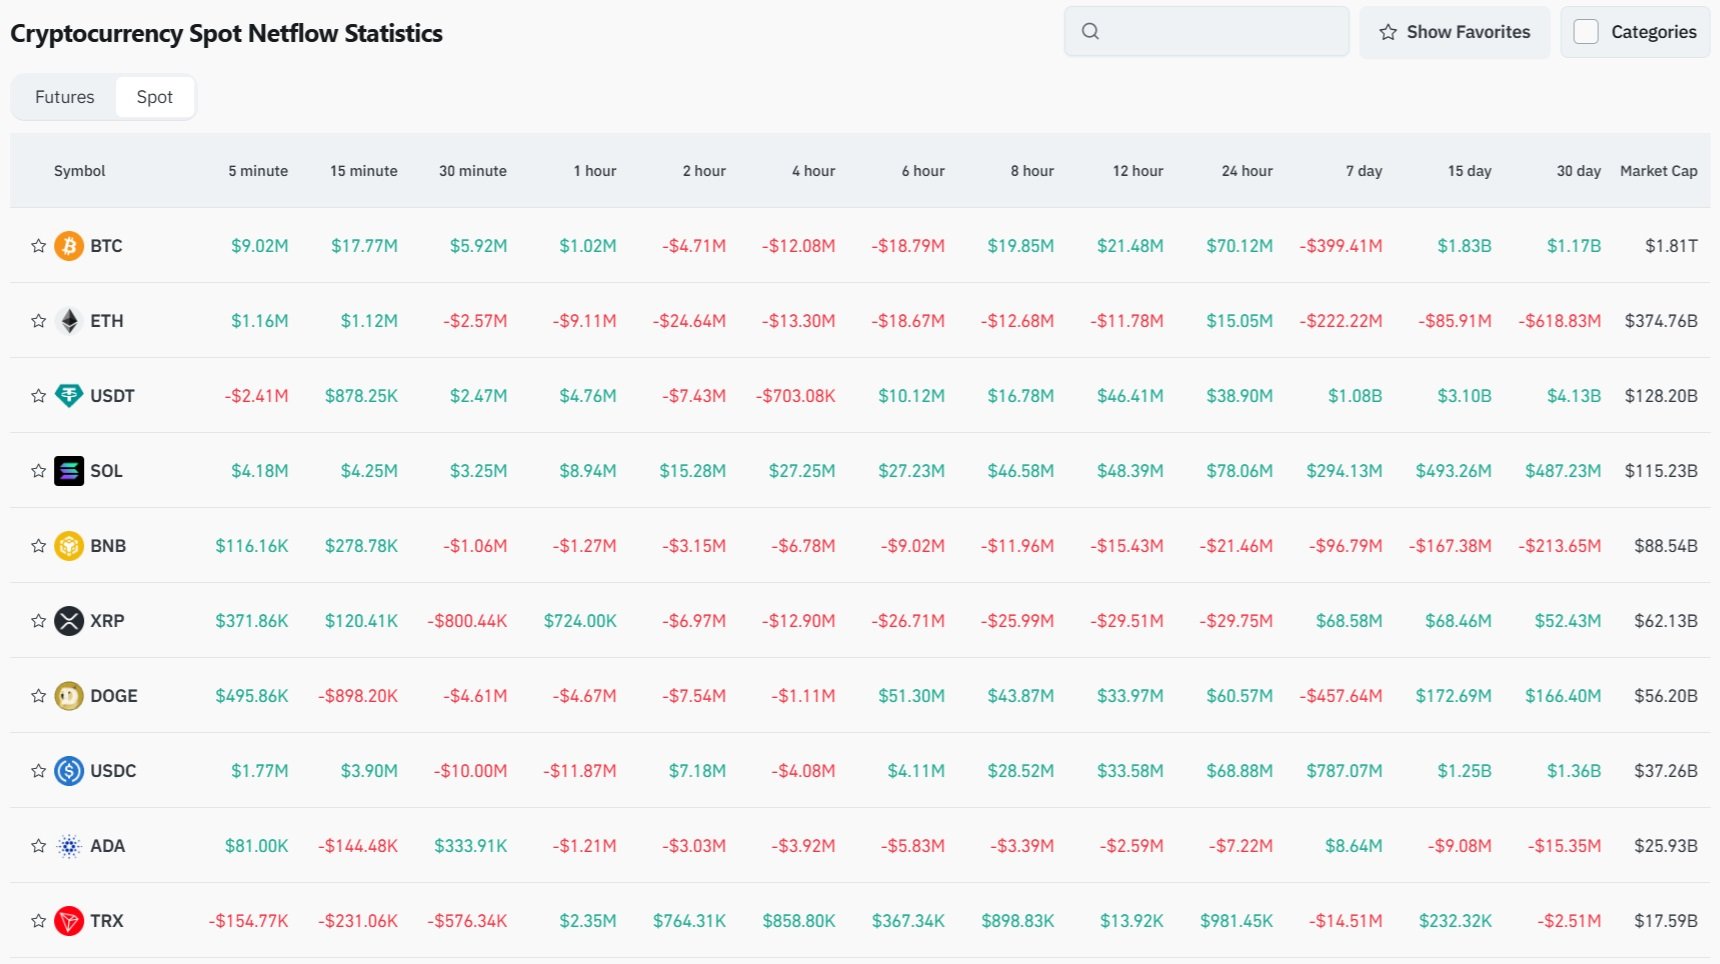Open the BNB symbol link
1720x964 pixels.
(108, 546)
